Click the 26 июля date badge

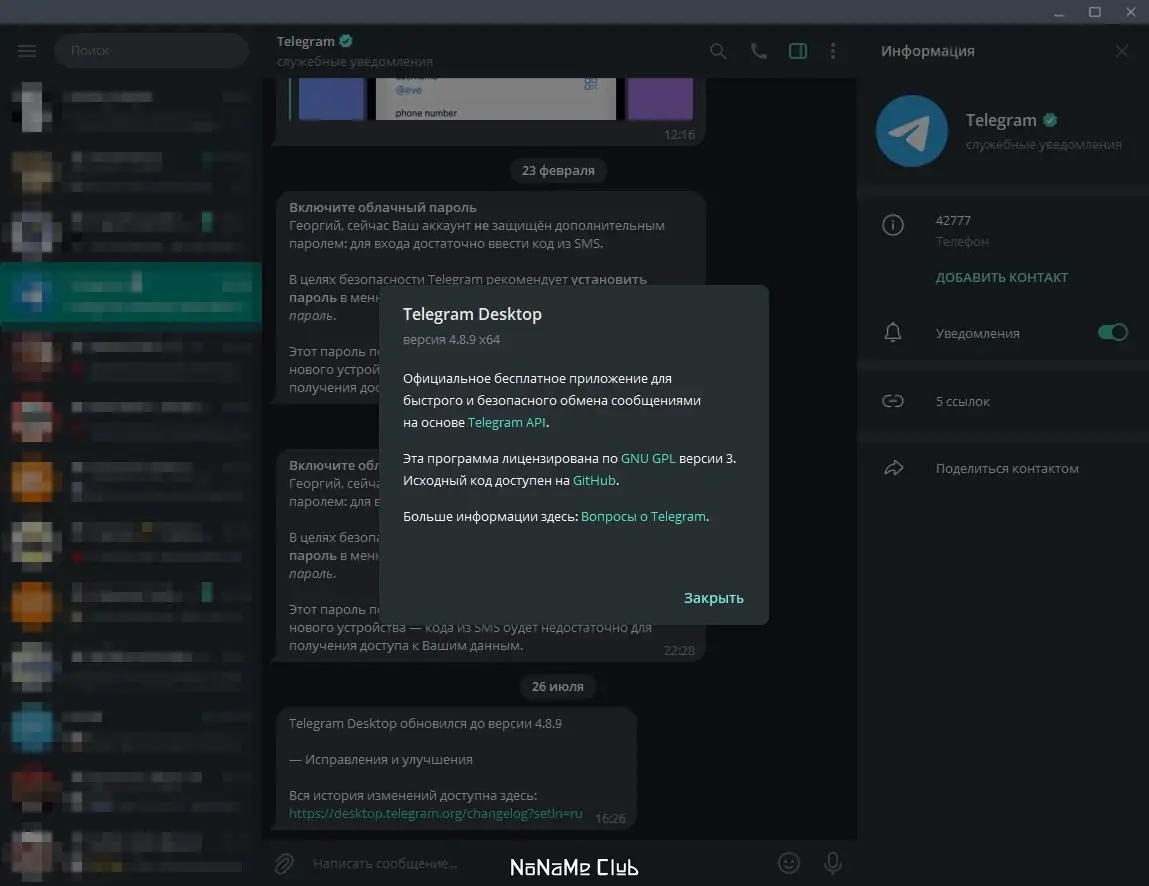point(558,687)
